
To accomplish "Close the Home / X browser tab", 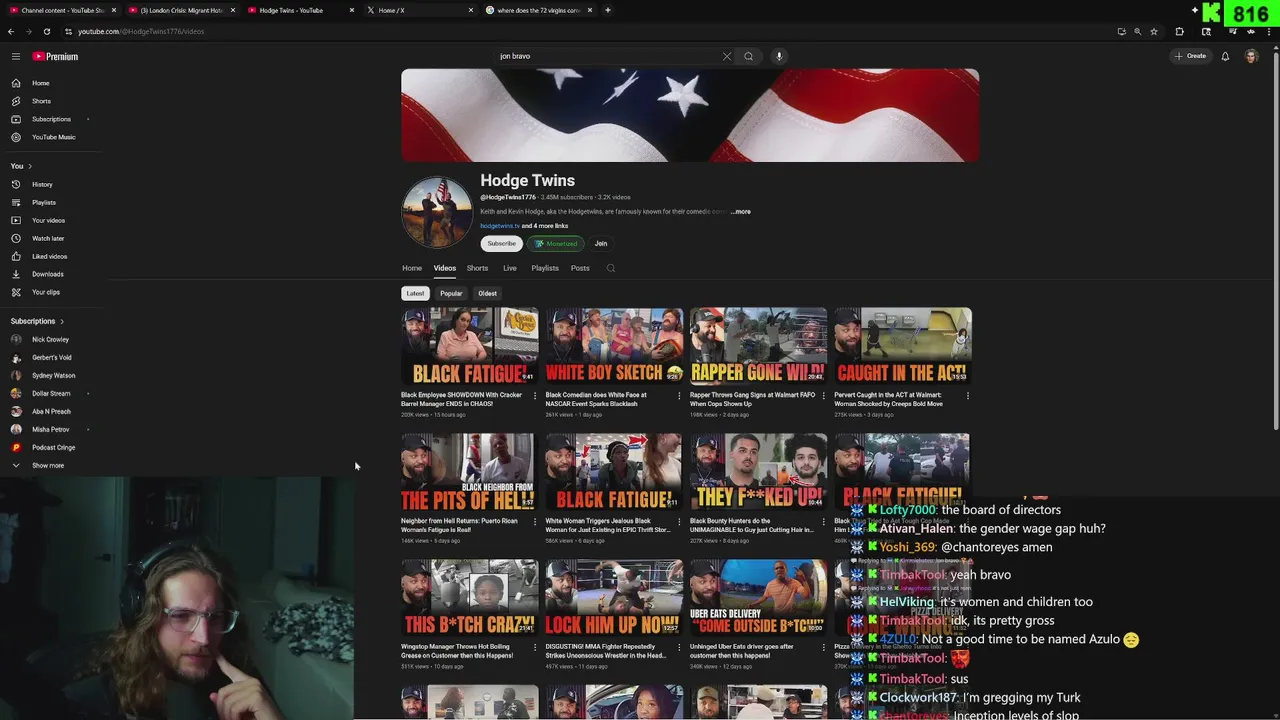I will coord(471,10).
